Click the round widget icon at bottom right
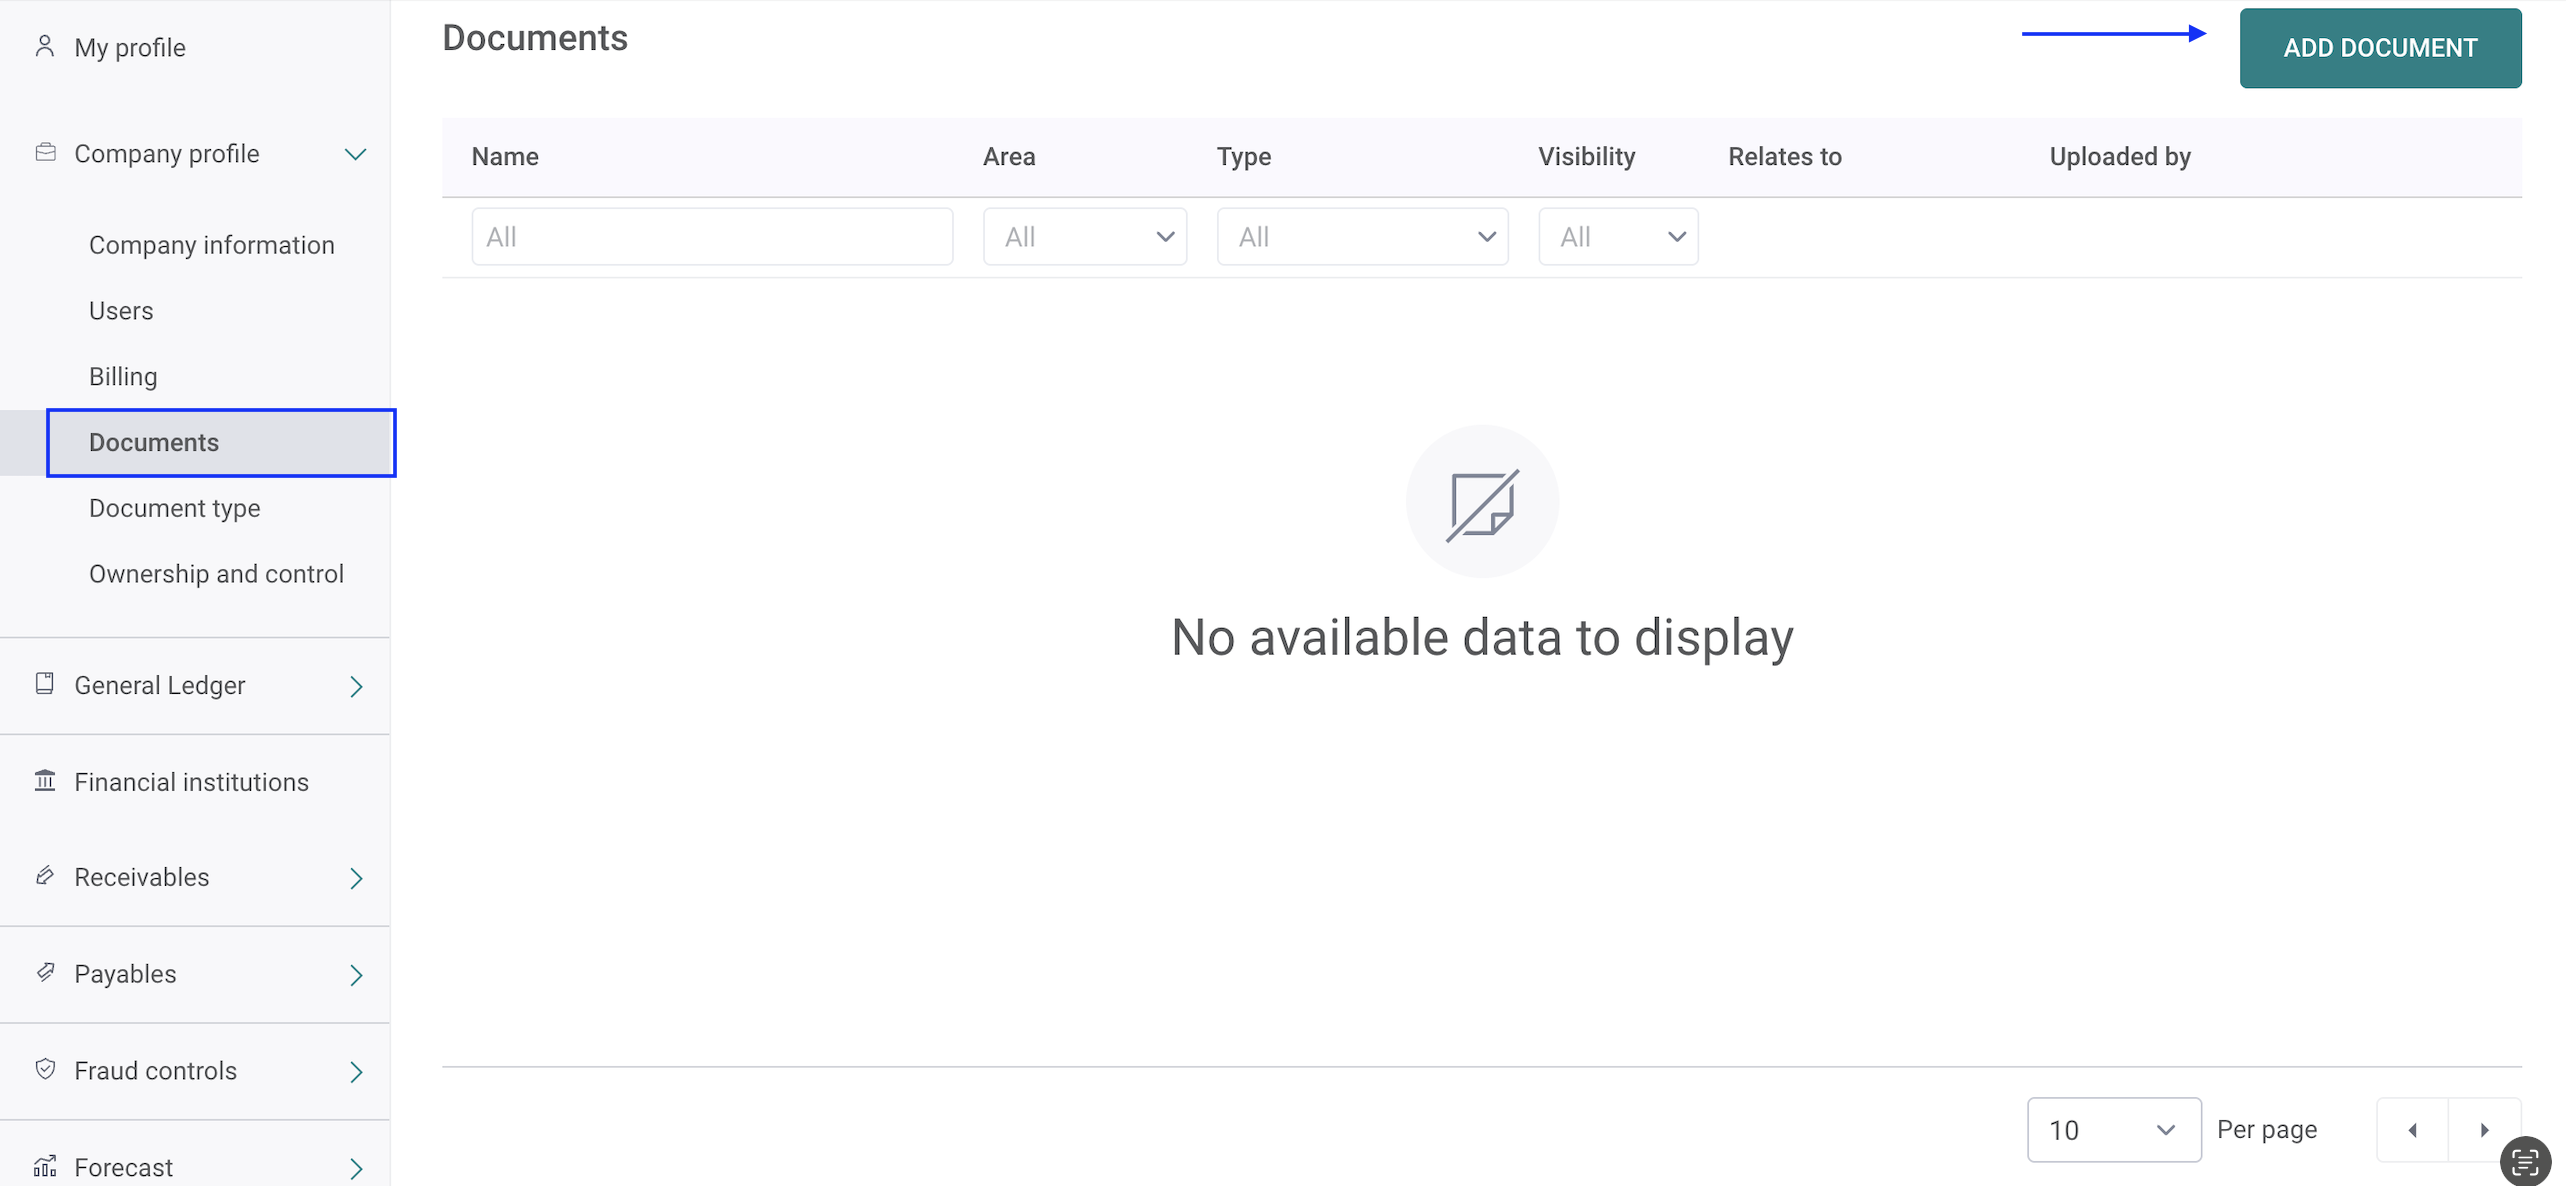 pyautogui.click(x=2525, y=1161)
